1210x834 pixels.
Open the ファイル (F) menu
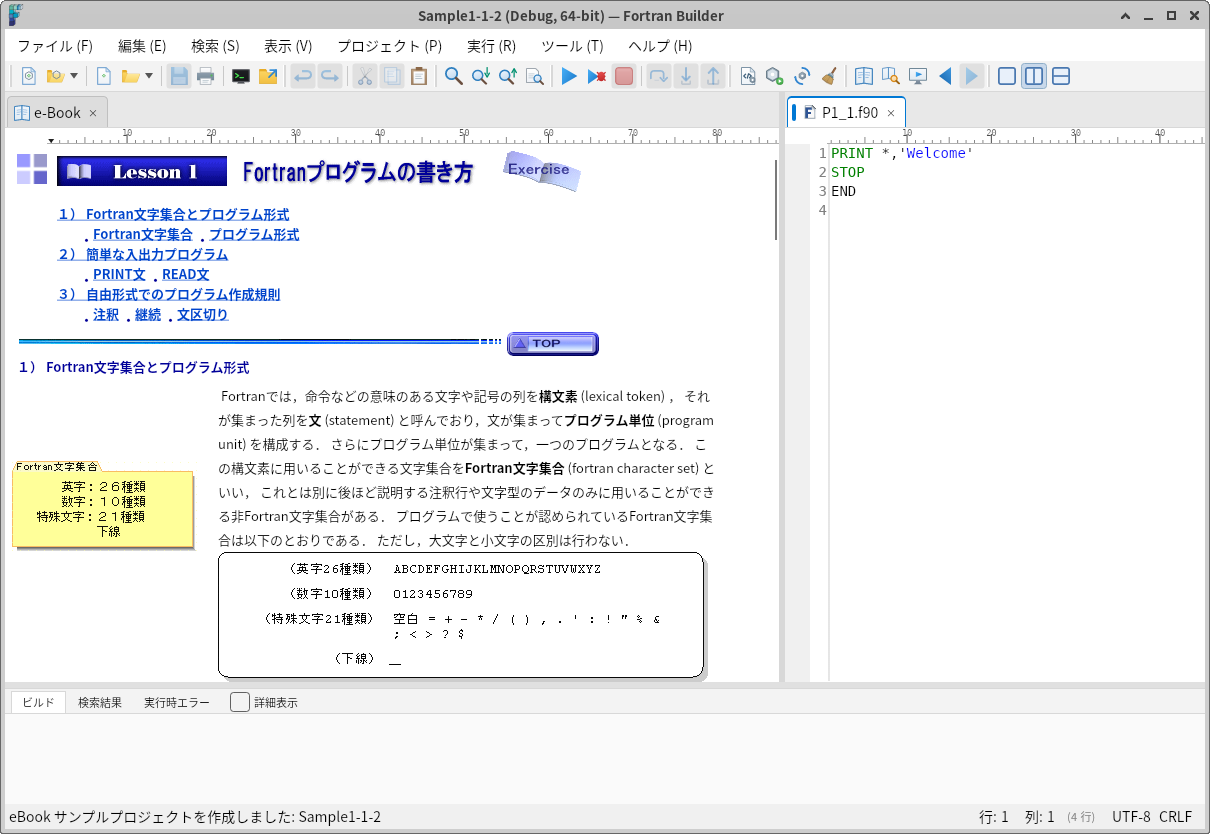(55, 46)
